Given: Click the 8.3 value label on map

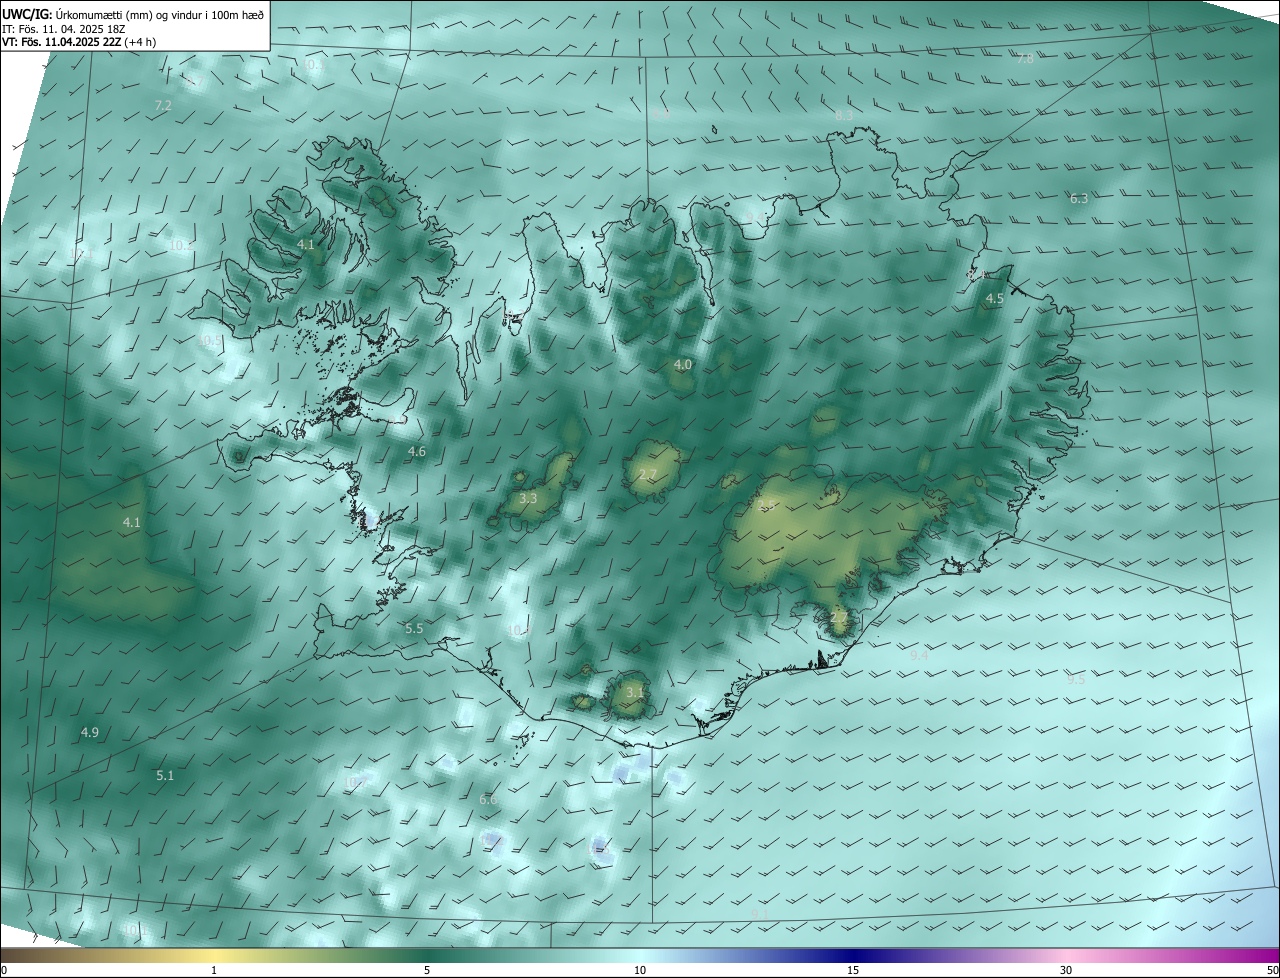Looking at the screenshot, I should click(844, 116).
